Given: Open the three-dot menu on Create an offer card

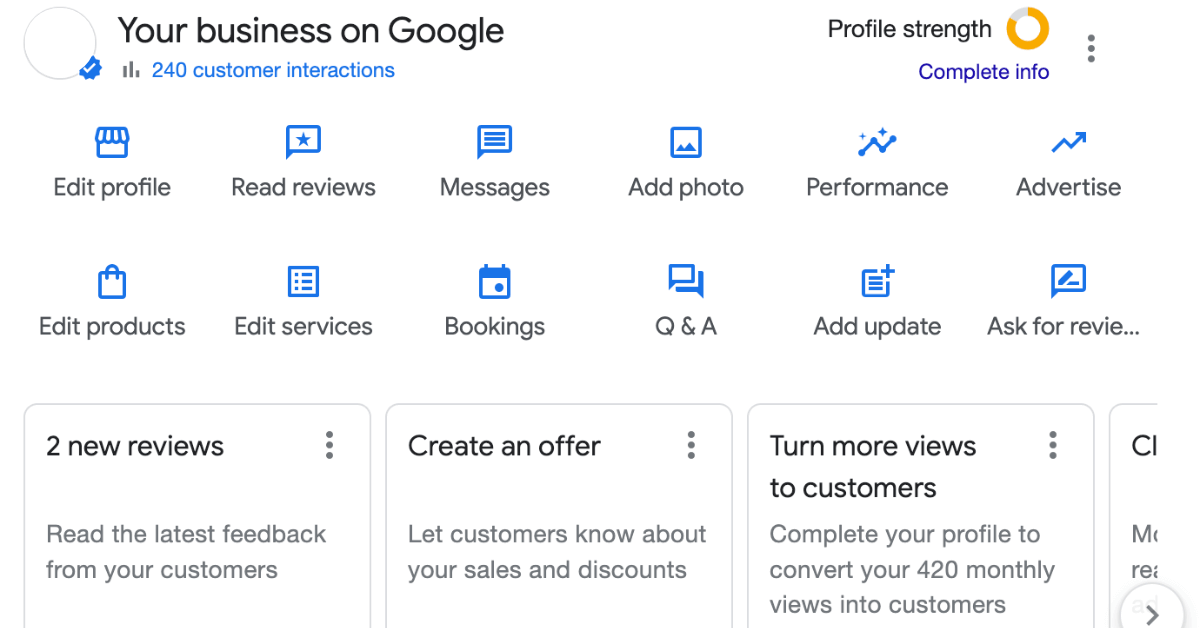Looking at the screenshot, I should click(x=691, y=445).
